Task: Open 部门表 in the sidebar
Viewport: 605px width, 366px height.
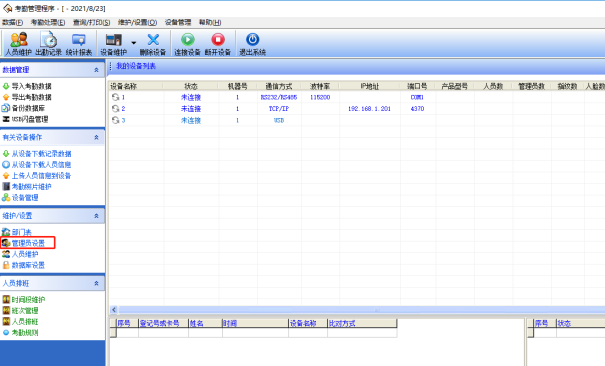Action: (22, 232)
